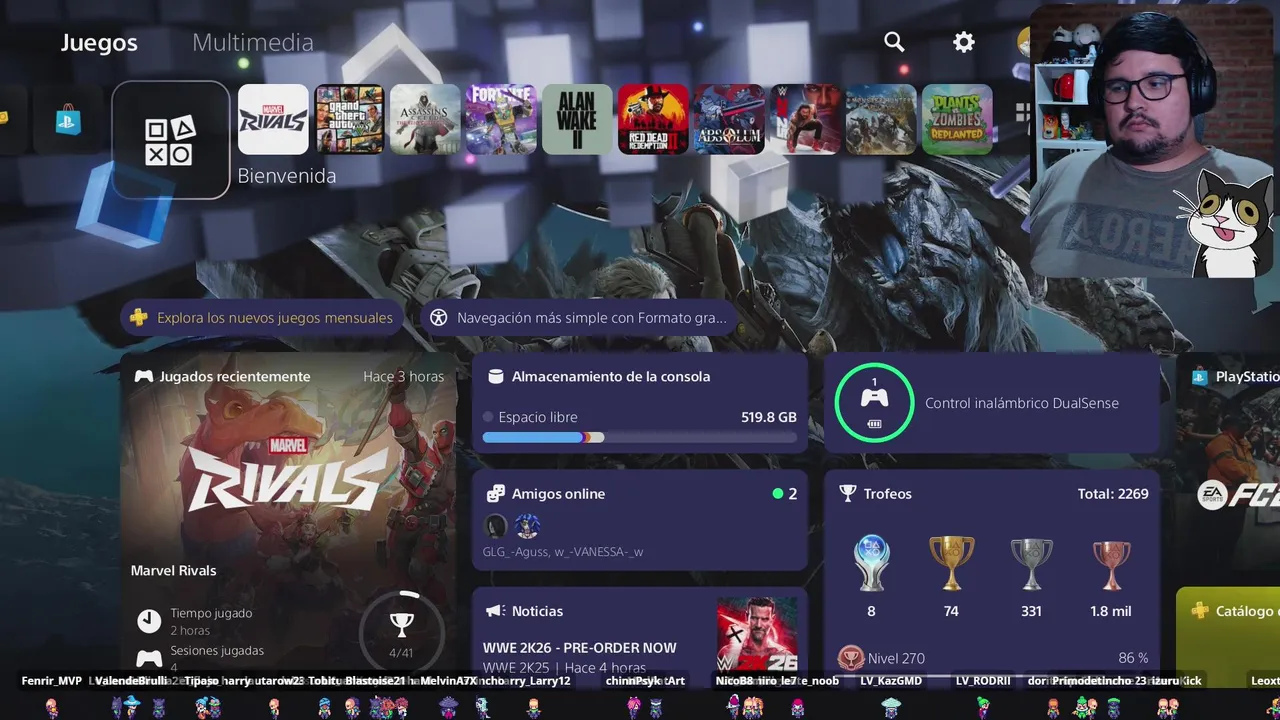The height and width of the screenshot is (720, 1280).
Task: Select the silver trophy icon
Action: 1031,563
